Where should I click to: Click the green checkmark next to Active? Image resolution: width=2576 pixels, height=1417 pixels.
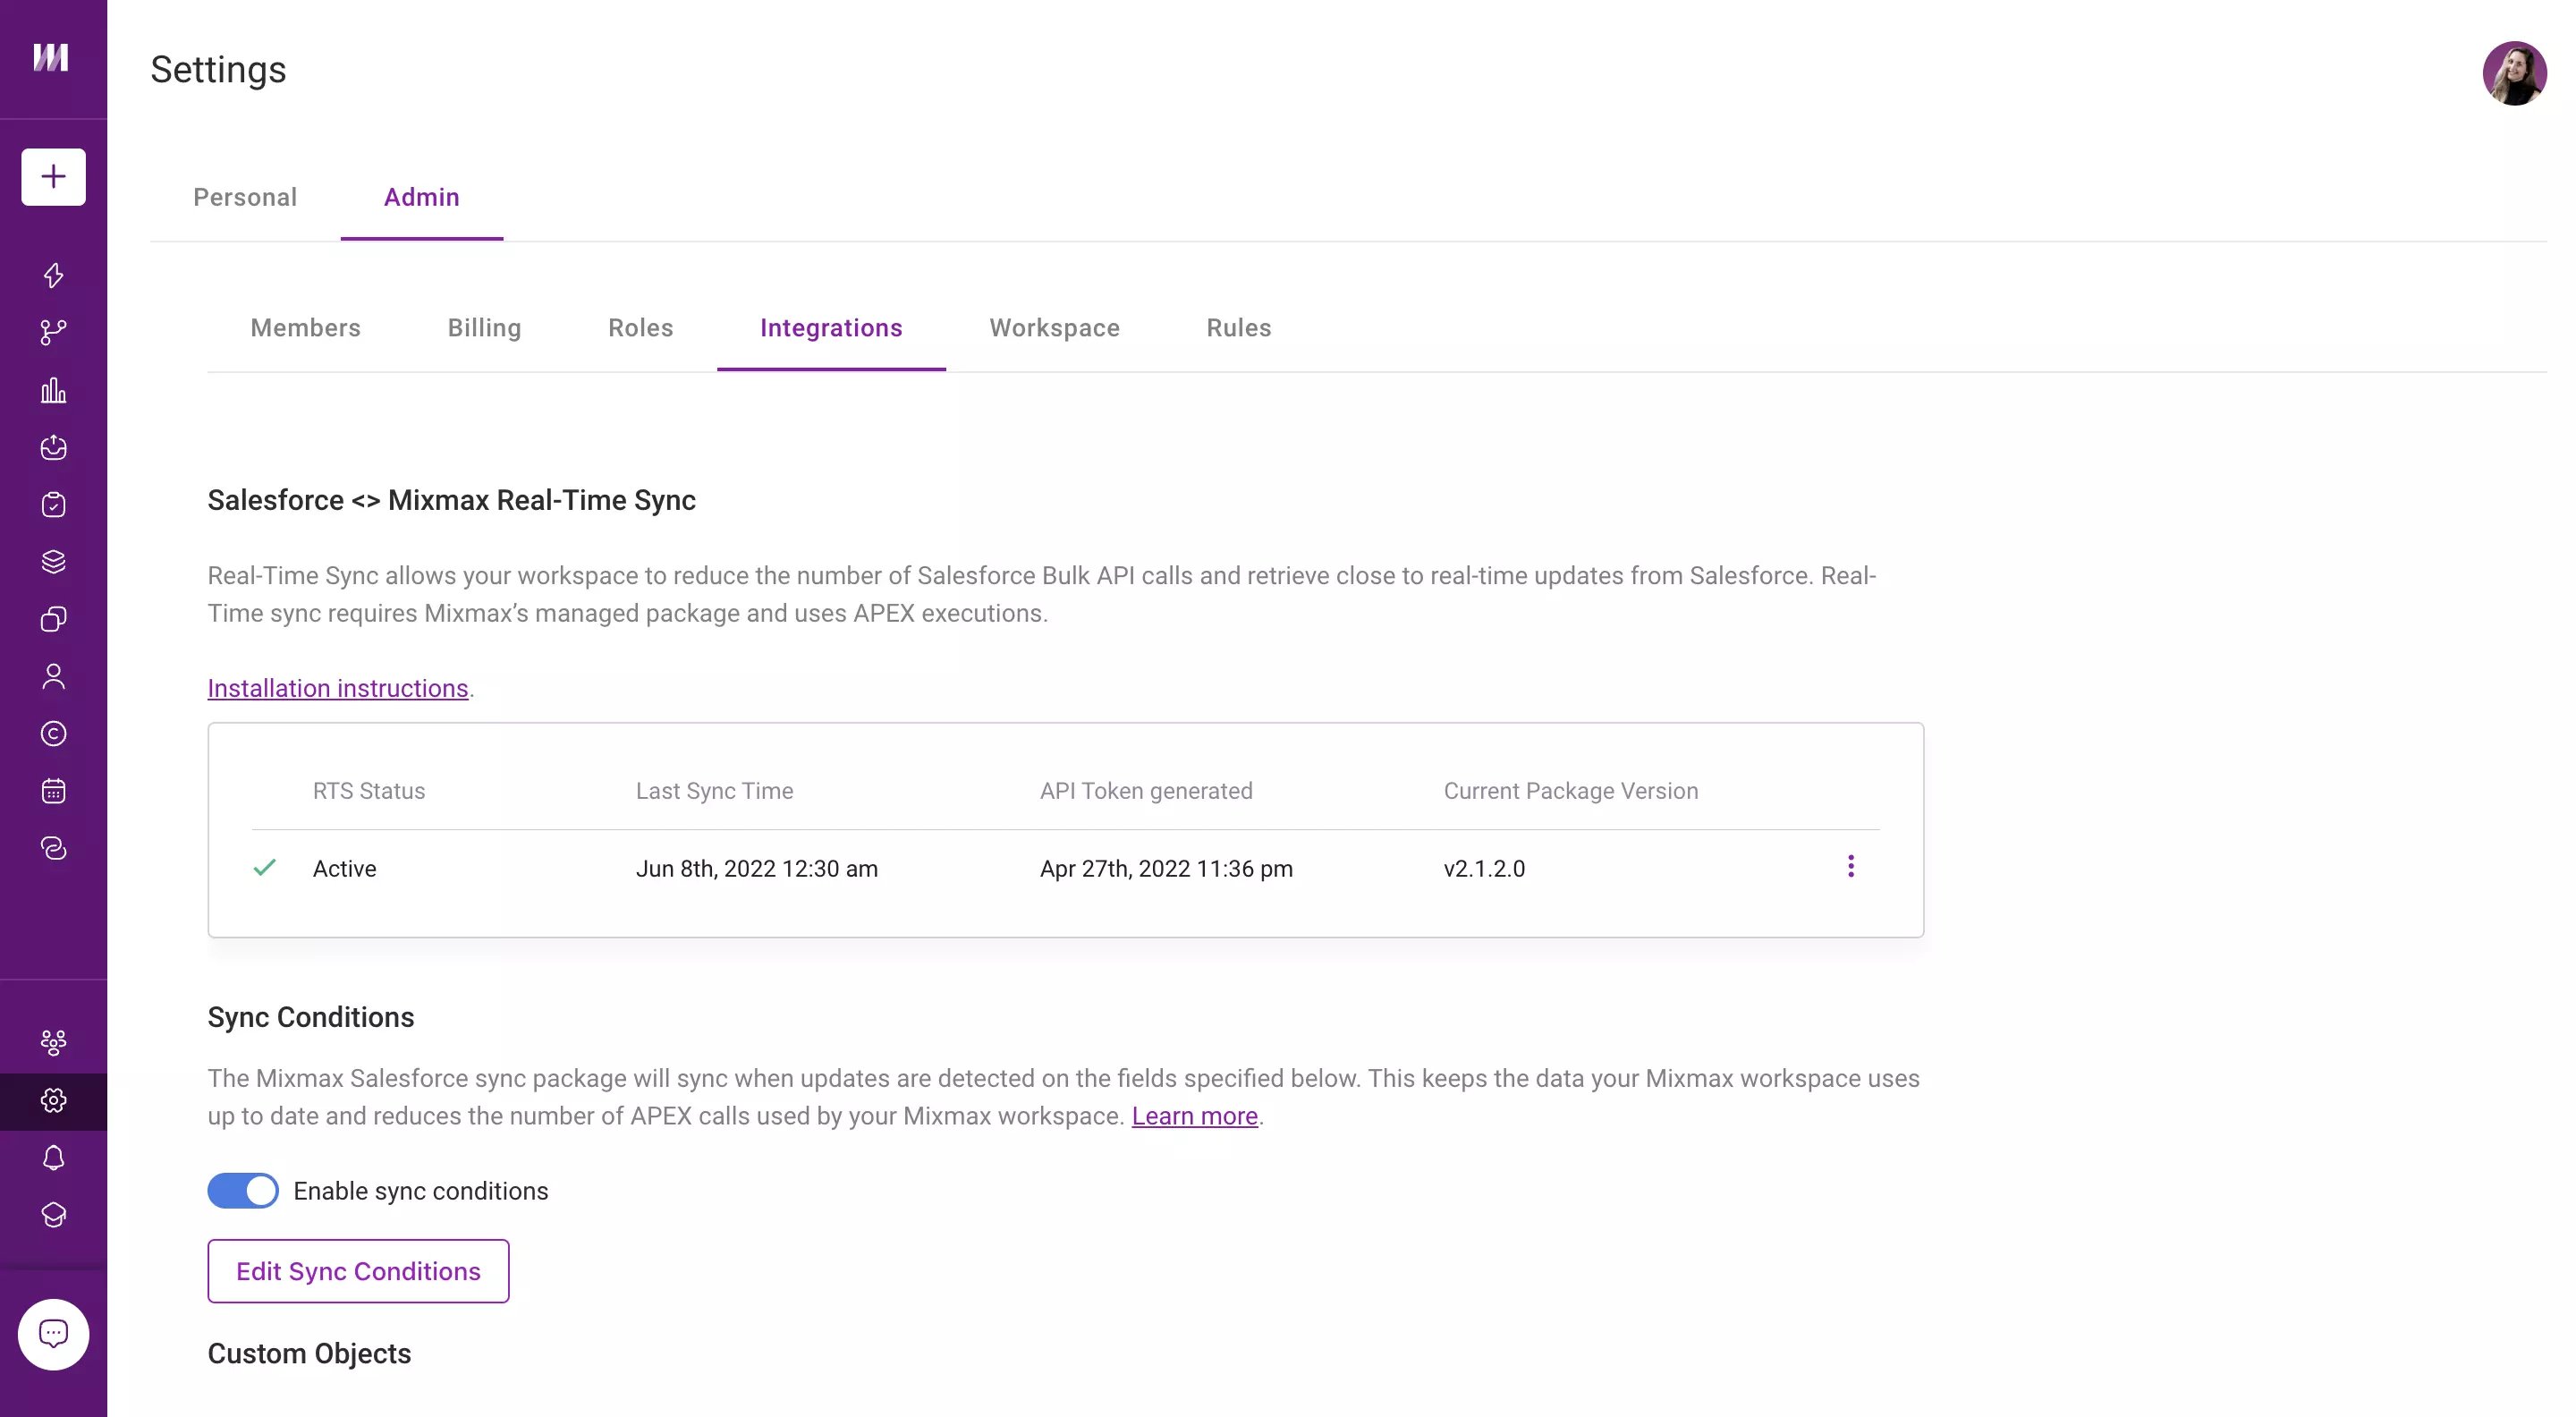[264, 867]
